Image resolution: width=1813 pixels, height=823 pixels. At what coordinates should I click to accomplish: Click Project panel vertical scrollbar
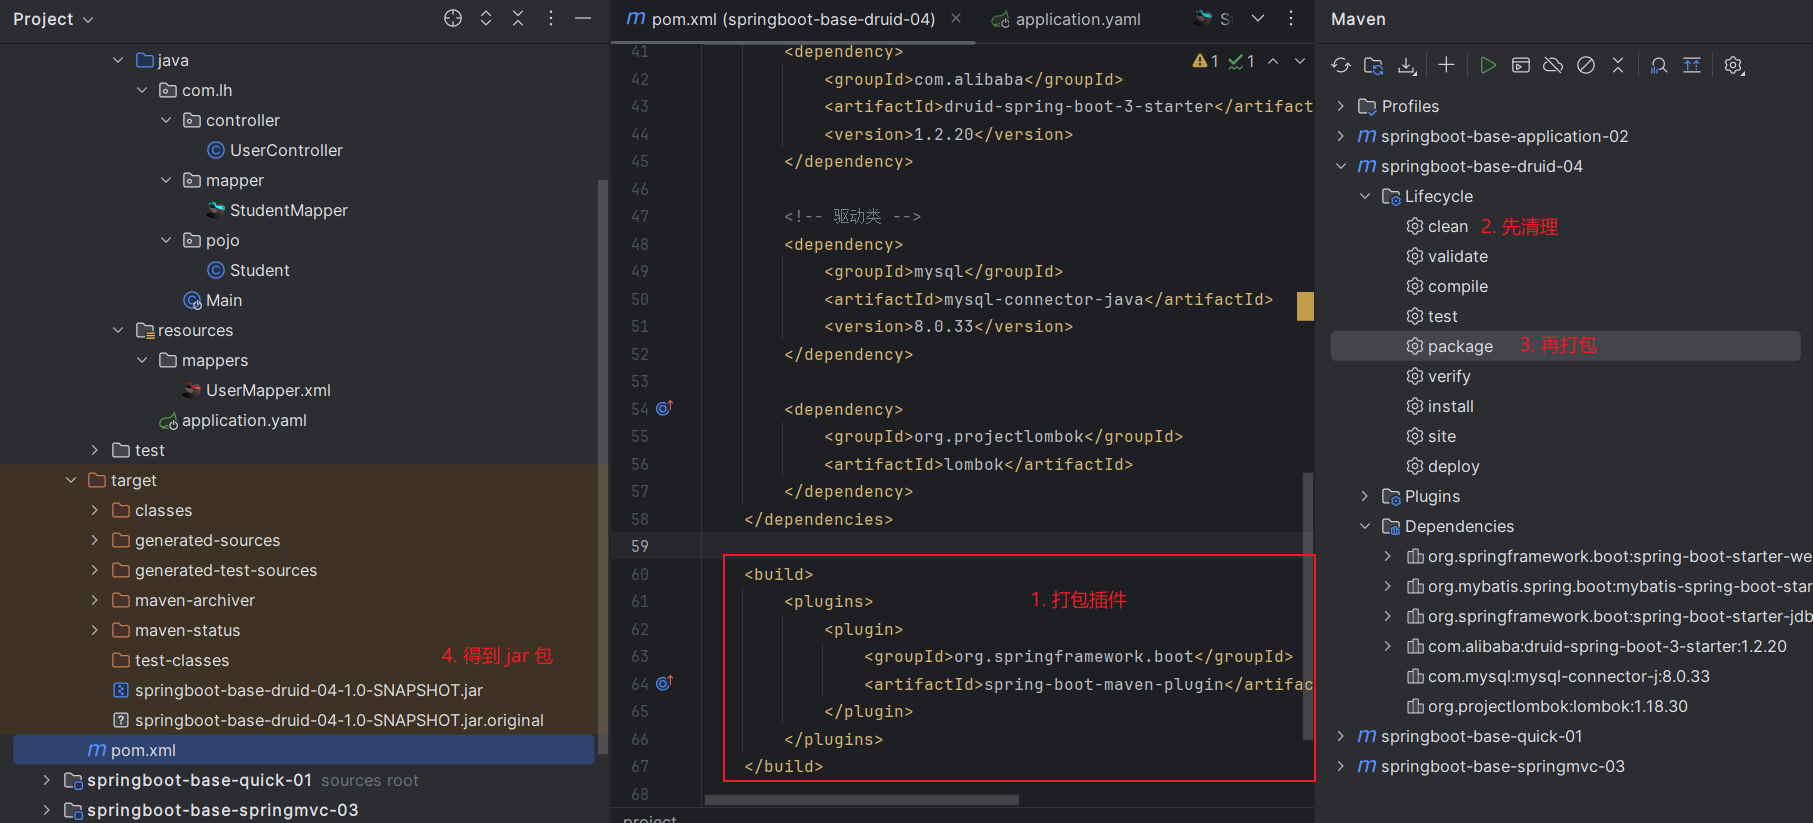point(602,467)
